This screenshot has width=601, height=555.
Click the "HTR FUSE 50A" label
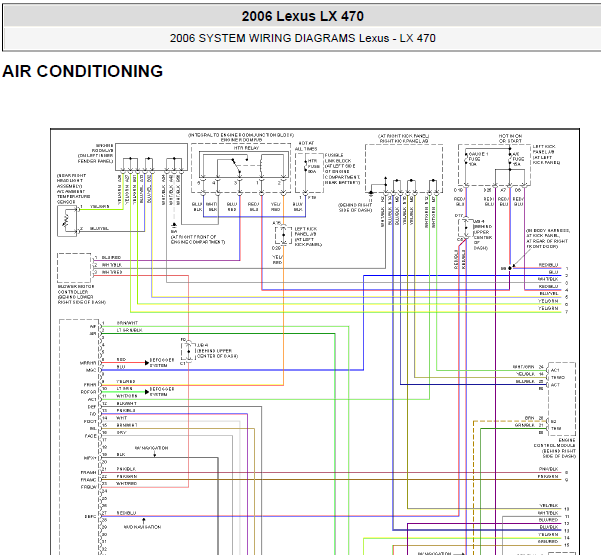coord(314,166)
